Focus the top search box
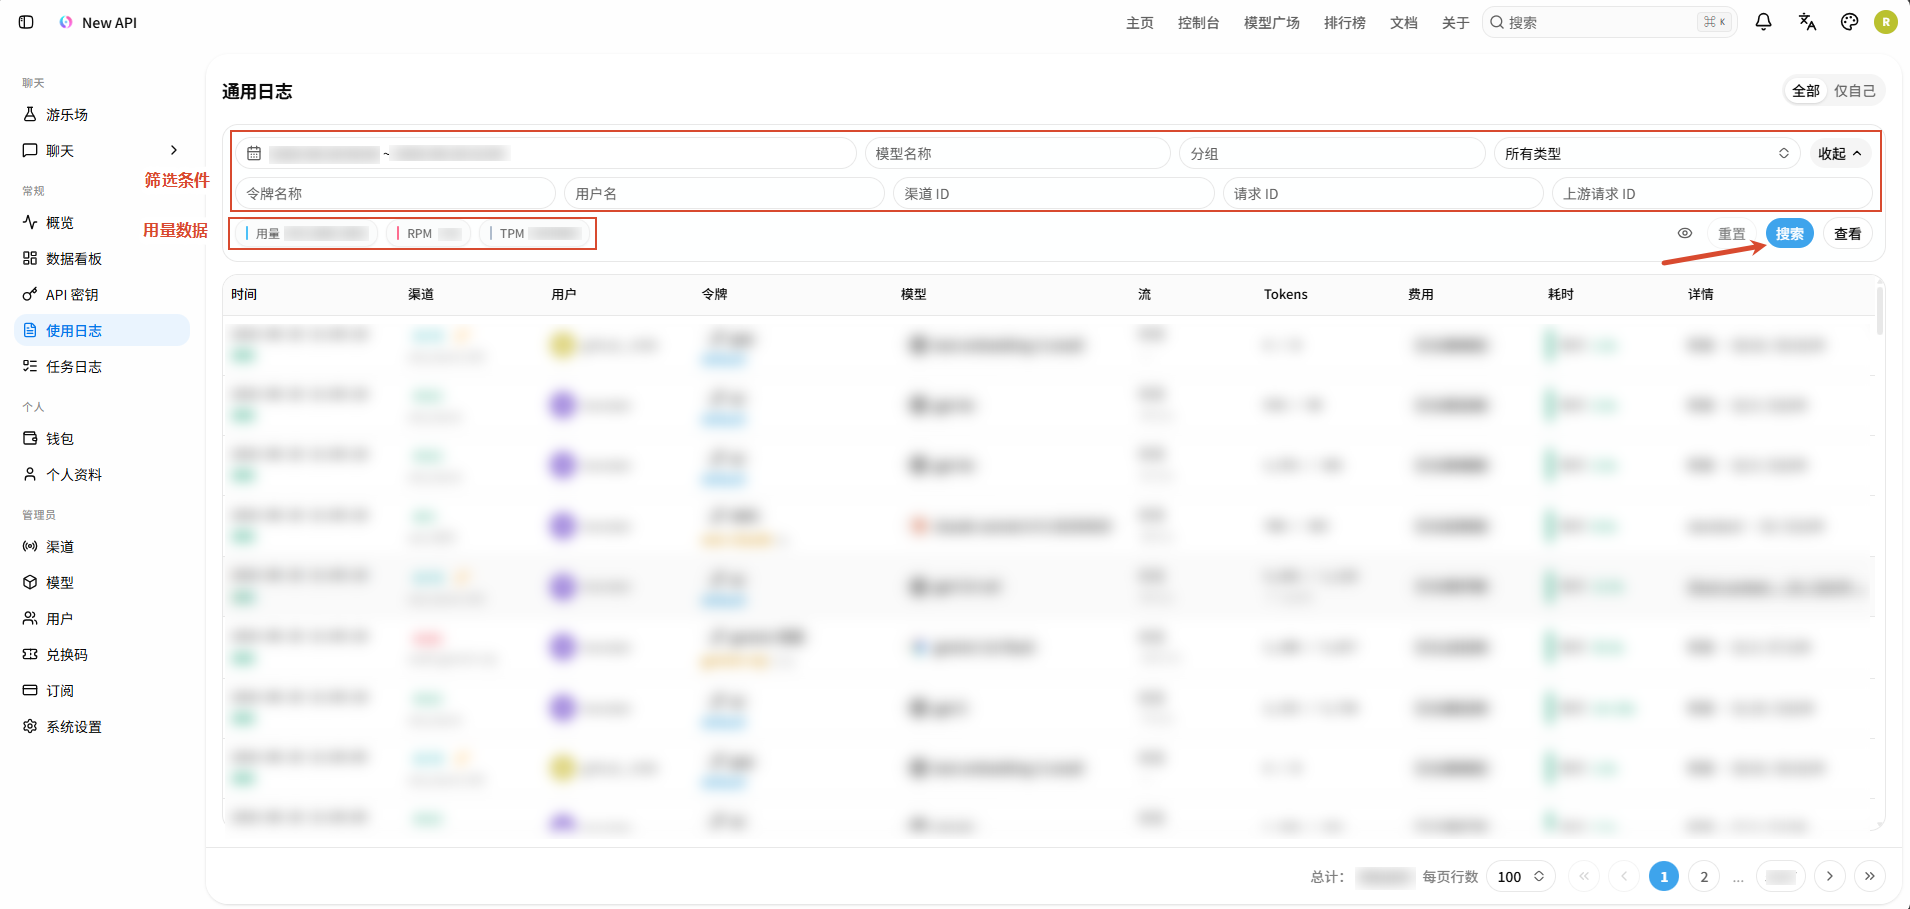 [x=1610, y=22]
